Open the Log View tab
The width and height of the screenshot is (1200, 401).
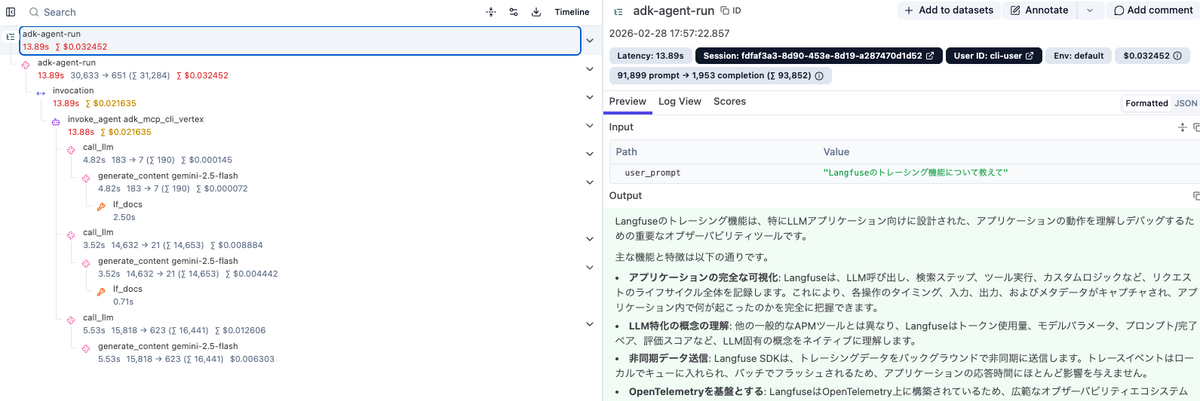[680, 101]
